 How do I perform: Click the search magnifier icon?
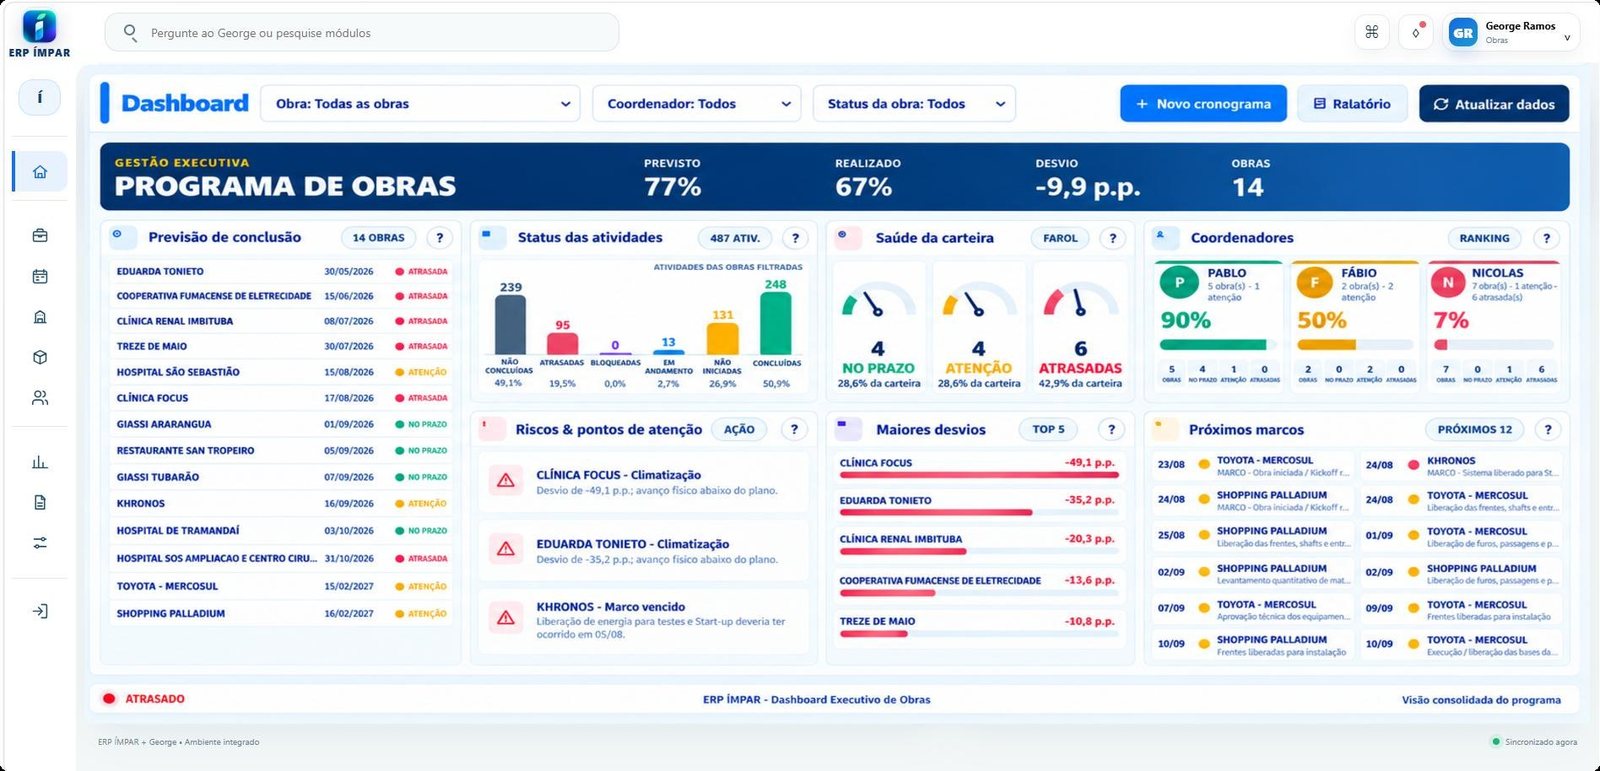[x=130, y=32]
